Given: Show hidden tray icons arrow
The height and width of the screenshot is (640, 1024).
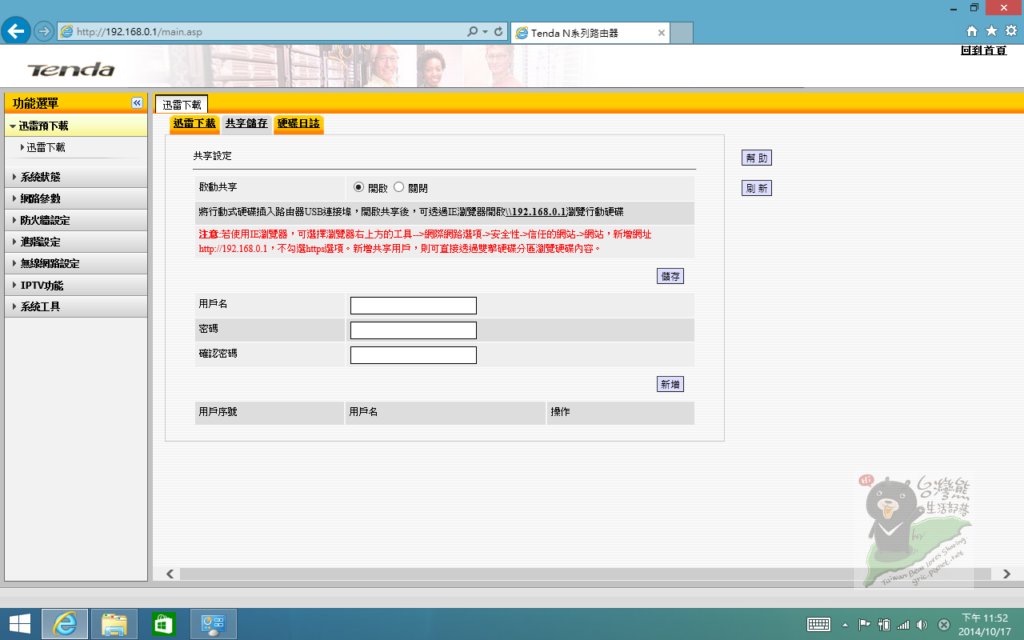Looking at the screenshot, I should [845, 625].
